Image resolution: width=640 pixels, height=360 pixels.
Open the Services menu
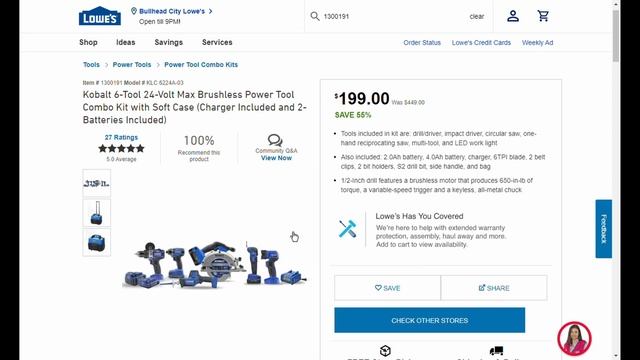coord(217,42)
